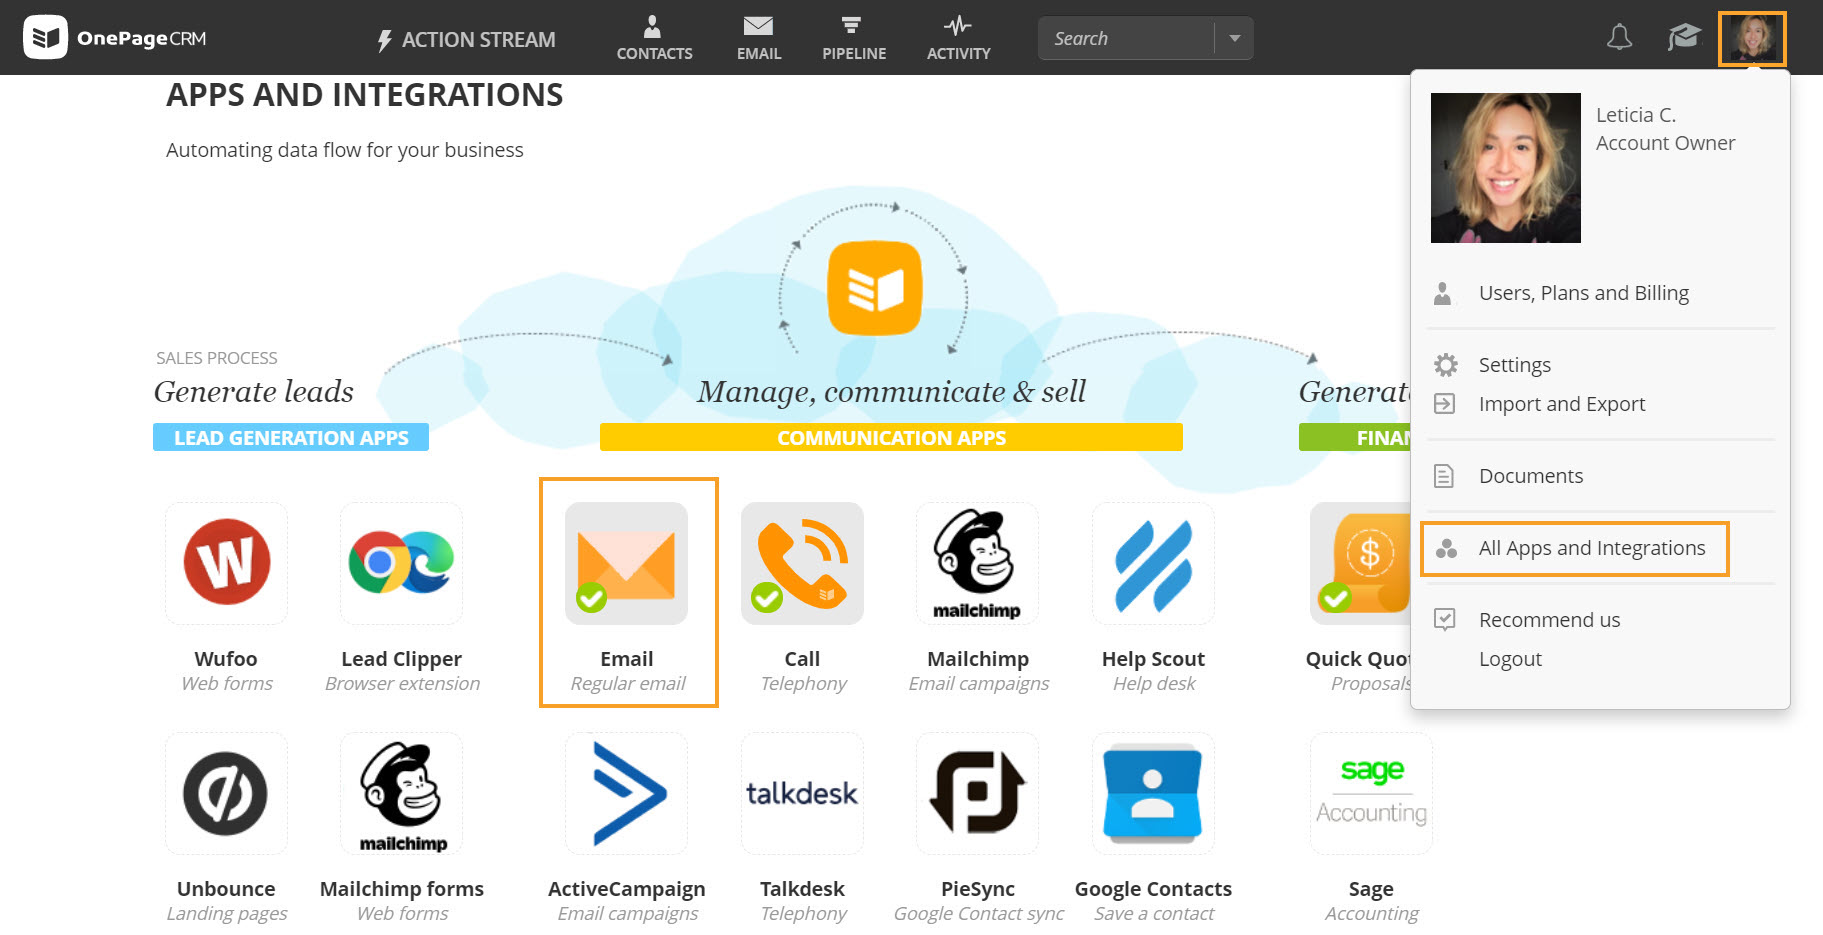This screenshot has width=1823, height=935.
Task: Open the ActiveCampaign app
Action: pos(626,793)
